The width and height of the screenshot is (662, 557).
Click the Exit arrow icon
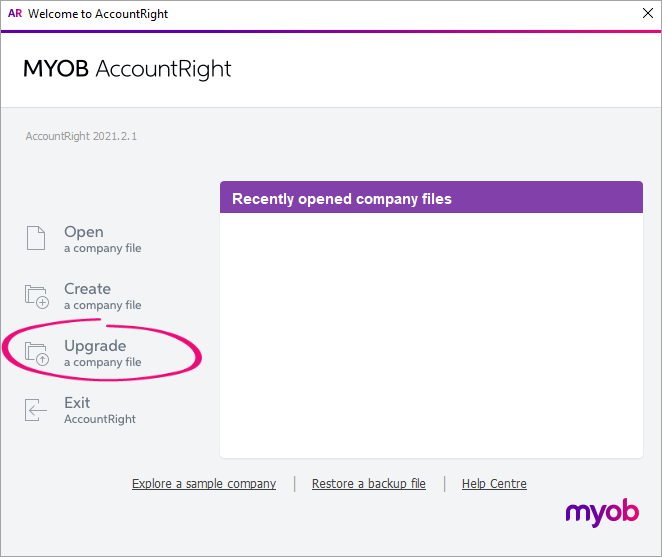point(36,410)
